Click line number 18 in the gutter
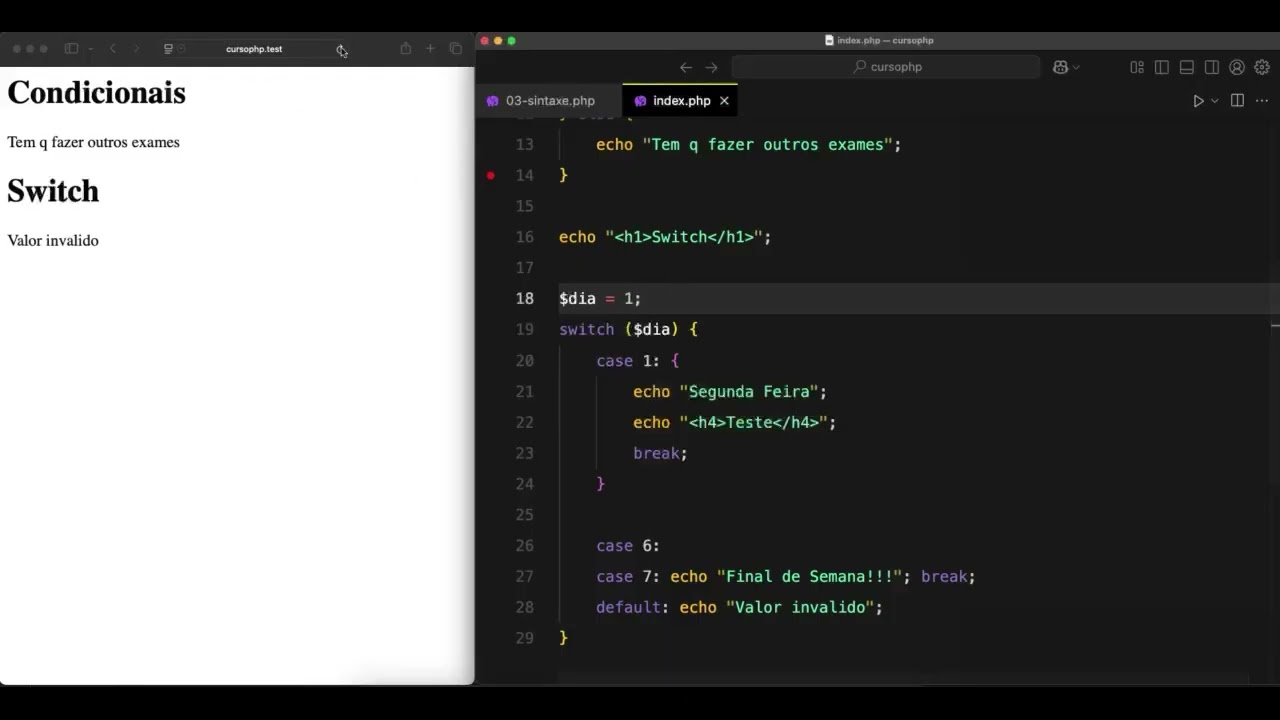 click(x=525, y=298)
